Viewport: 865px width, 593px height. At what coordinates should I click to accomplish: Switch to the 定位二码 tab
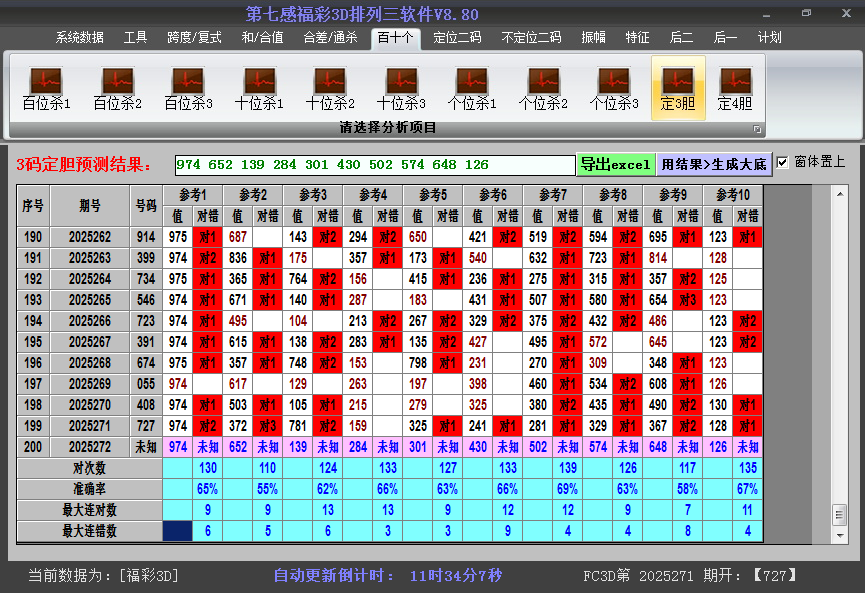pos(457,38)
